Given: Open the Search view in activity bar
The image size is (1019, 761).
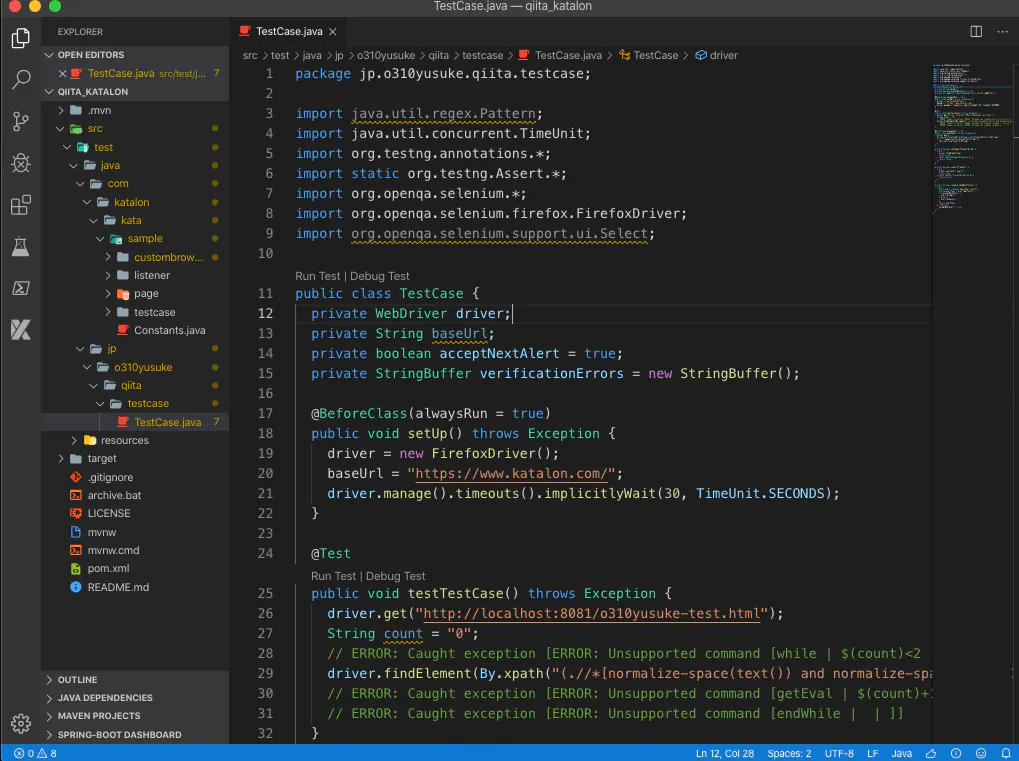Looking at the screenshot, I should 20,80.
